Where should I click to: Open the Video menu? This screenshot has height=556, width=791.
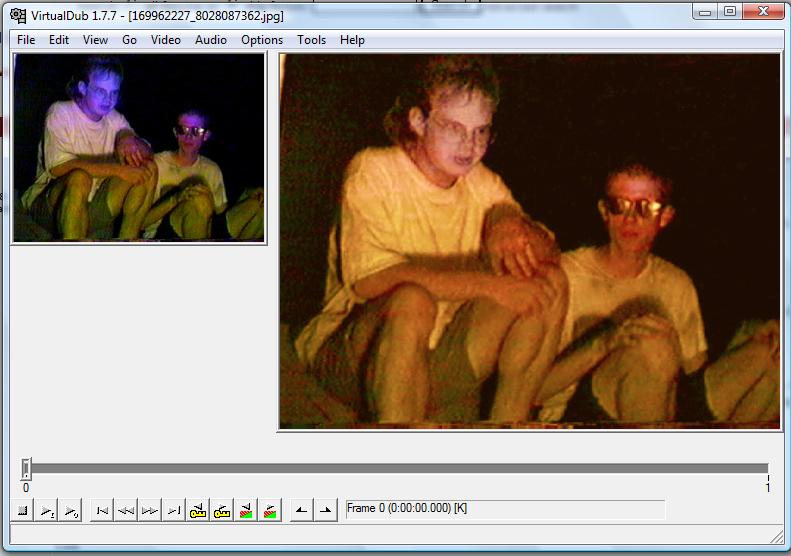(x=165, y=40)
